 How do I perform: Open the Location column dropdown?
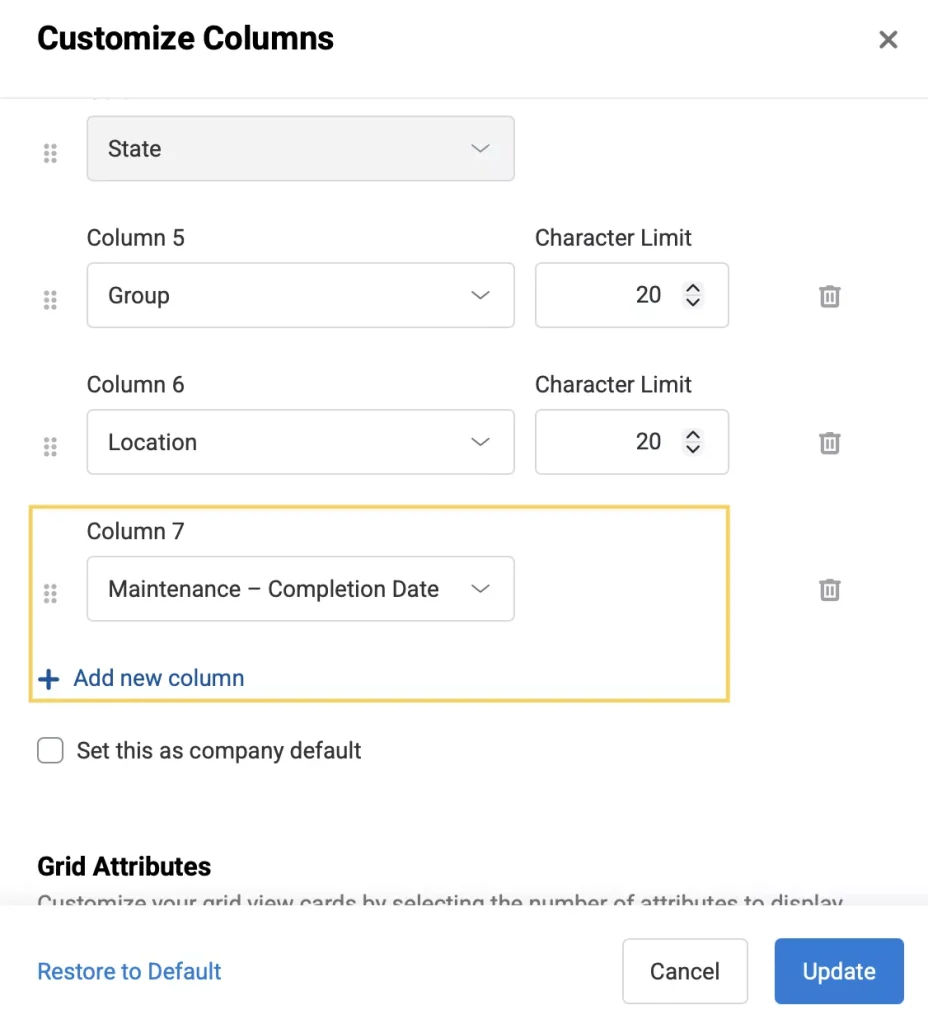point(300,442)
